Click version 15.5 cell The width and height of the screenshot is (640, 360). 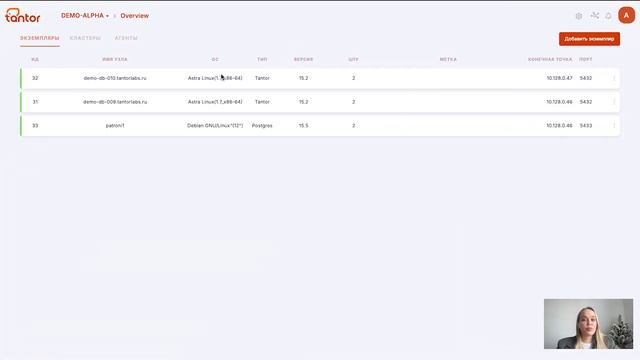point(303,126)
